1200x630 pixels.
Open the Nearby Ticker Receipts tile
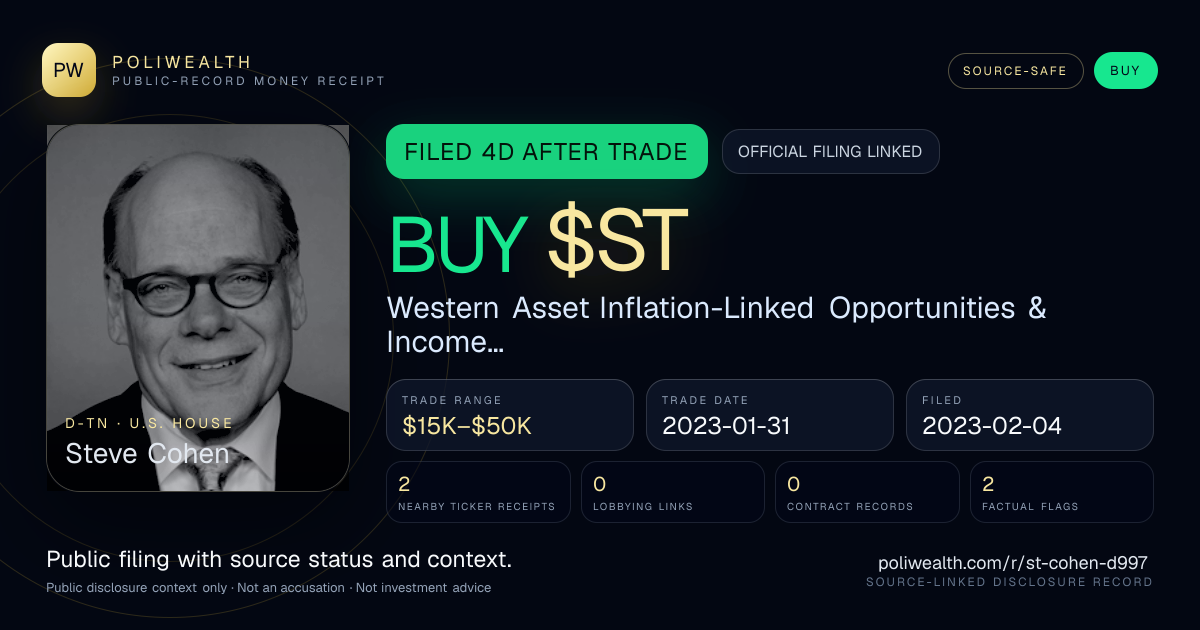point(478,492)
